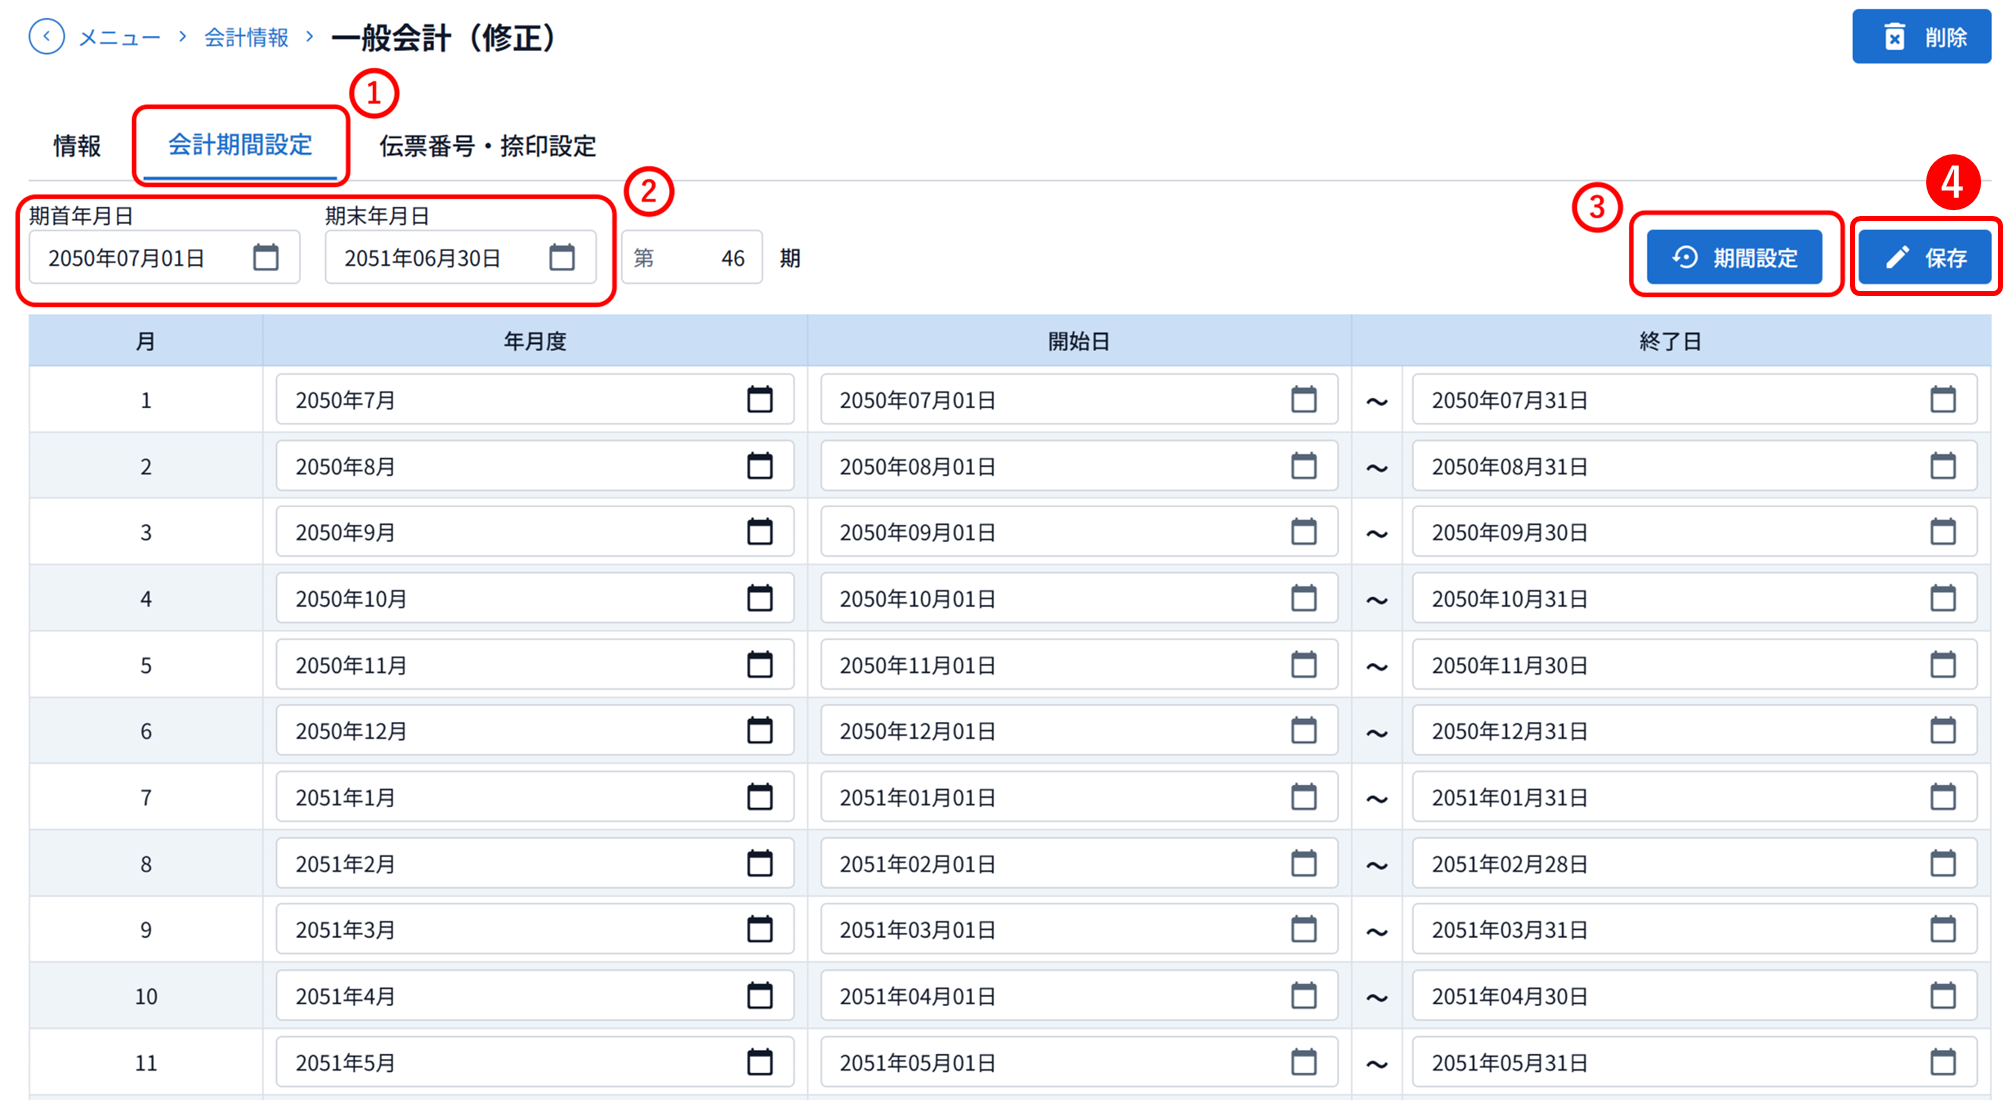The width and height of the screenshot is (2003, 1113).
Task: Open calendar for 期末年月日 field
Action: pyautogui.click(x=562, y=257)
